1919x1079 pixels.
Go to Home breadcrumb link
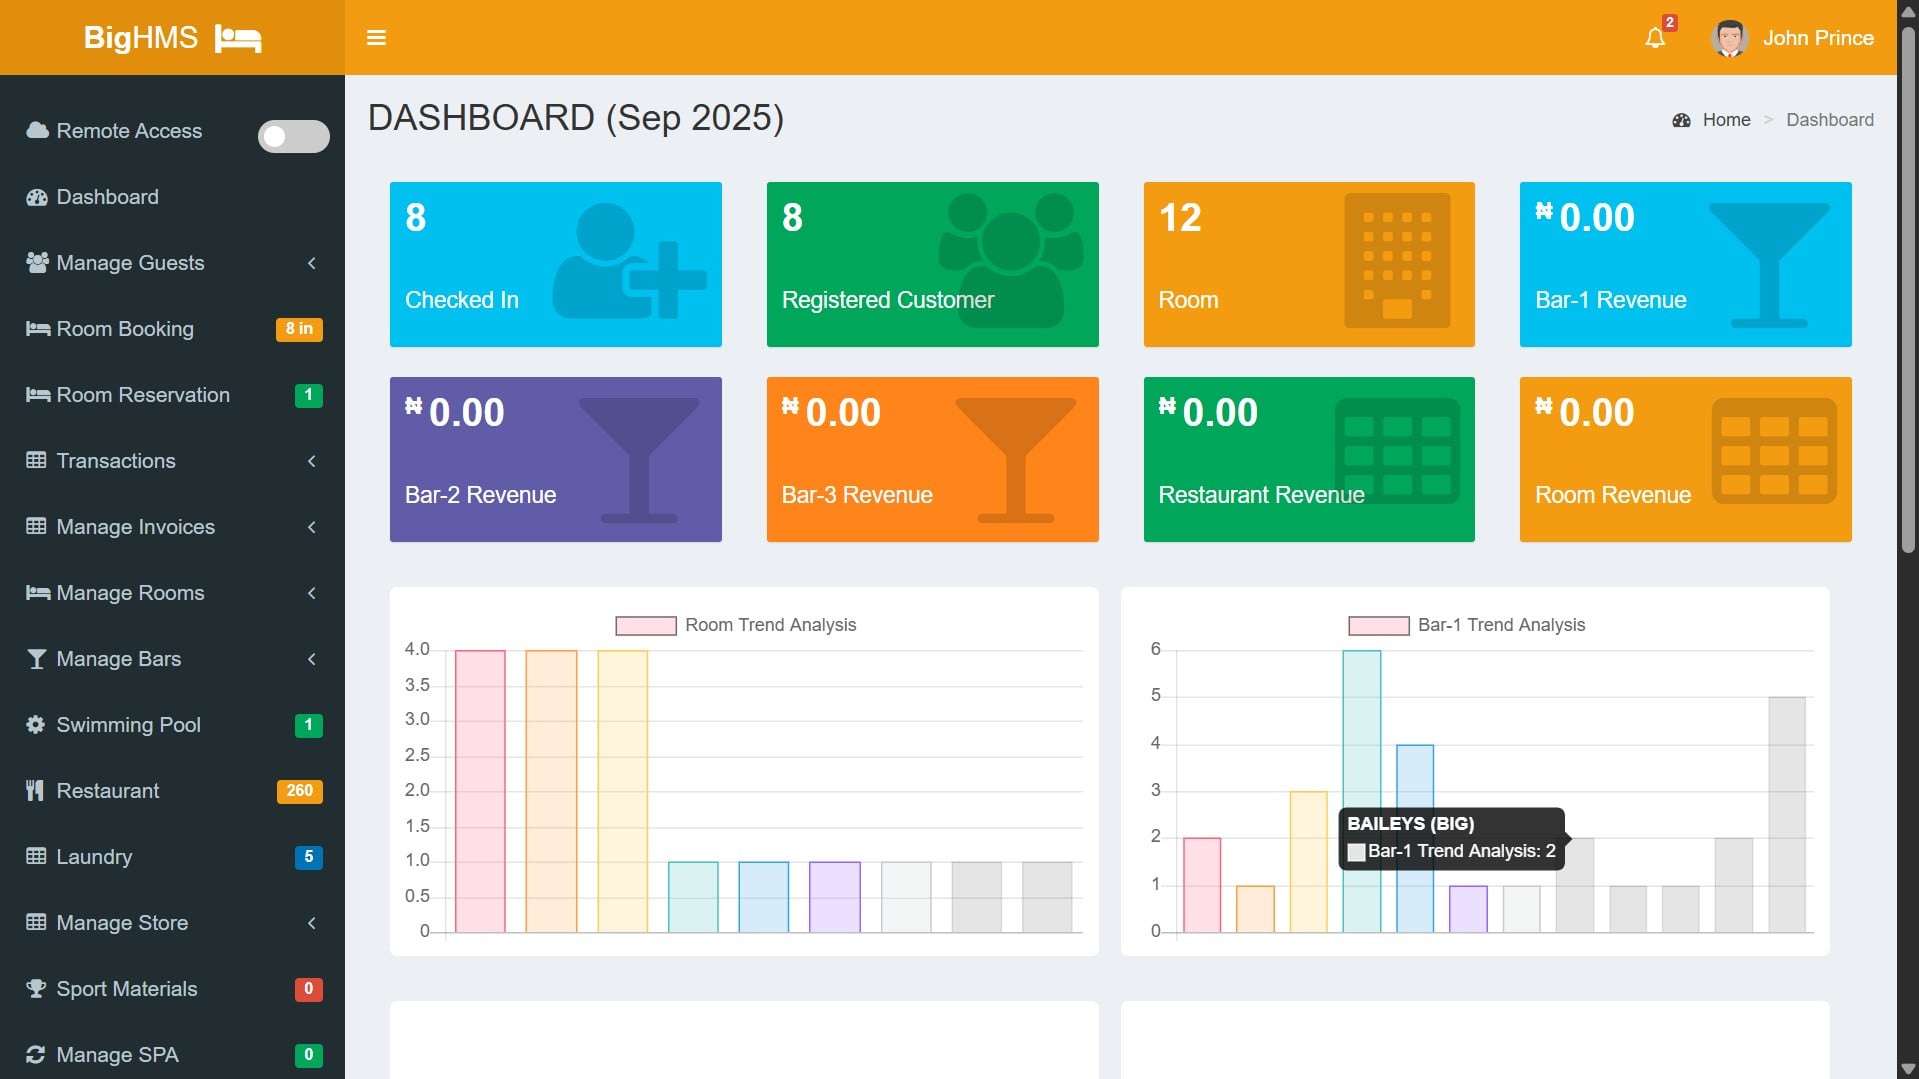point(1726,120)
